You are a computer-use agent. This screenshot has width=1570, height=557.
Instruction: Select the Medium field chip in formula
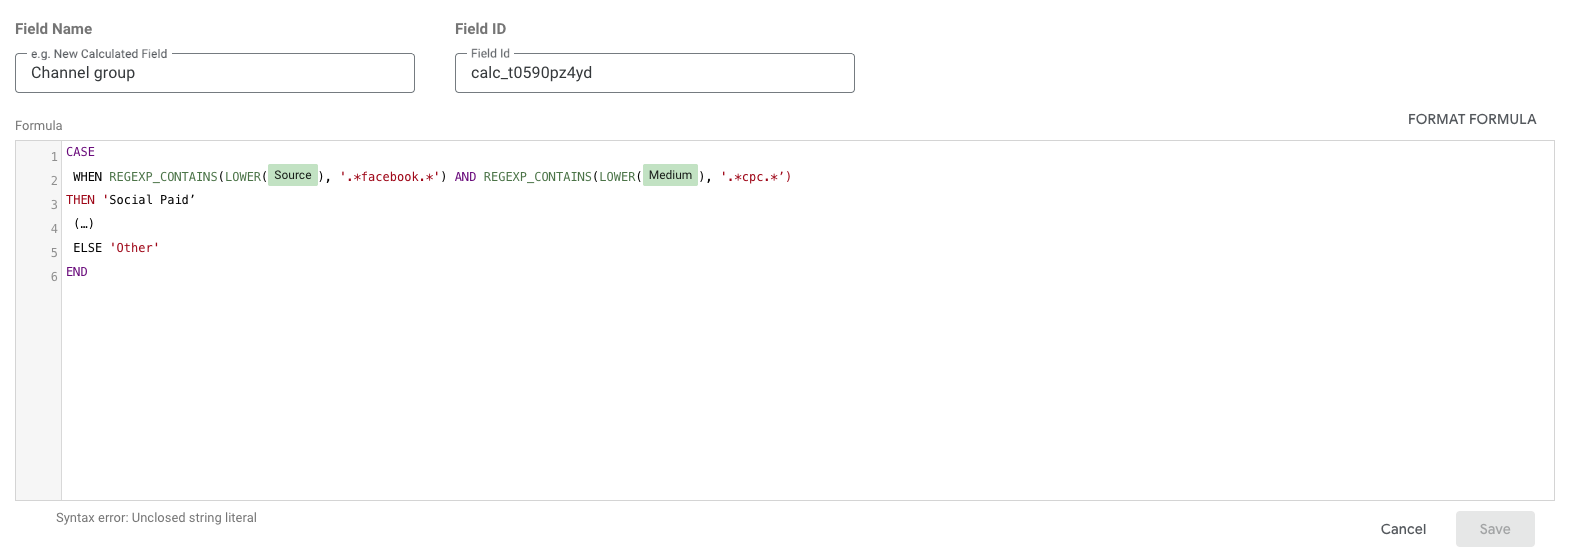(x=670, y=176)
